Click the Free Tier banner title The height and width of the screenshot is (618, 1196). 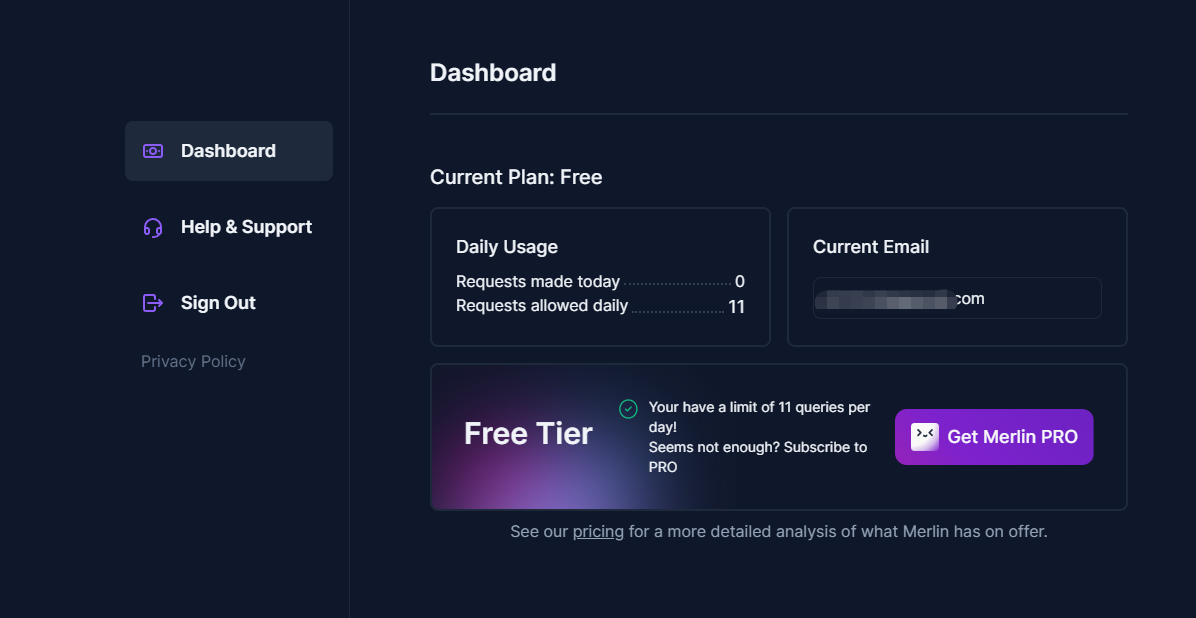tap(528, 434)
